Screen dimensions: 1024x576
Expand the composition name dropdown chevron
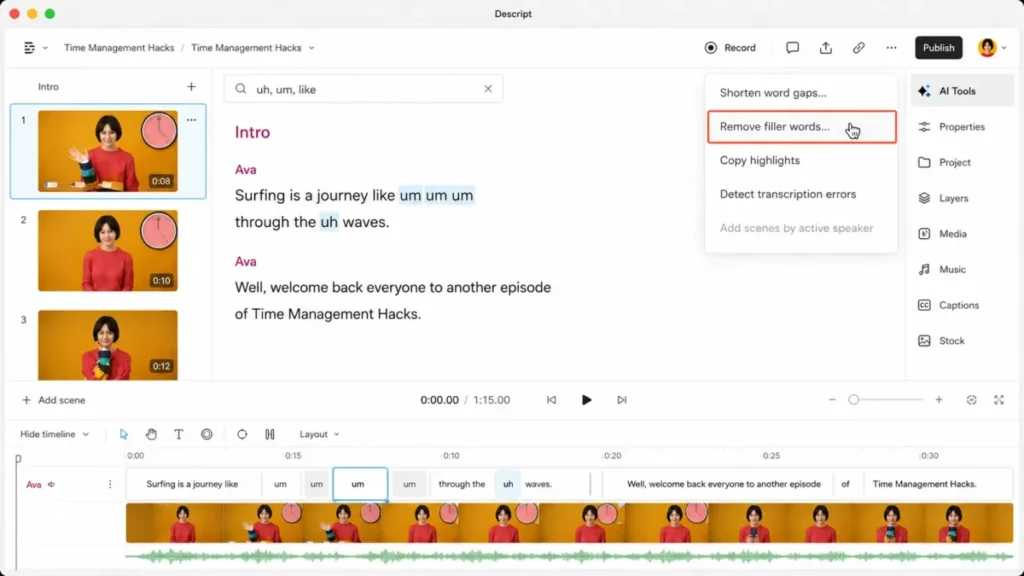(x=312, y=48)
